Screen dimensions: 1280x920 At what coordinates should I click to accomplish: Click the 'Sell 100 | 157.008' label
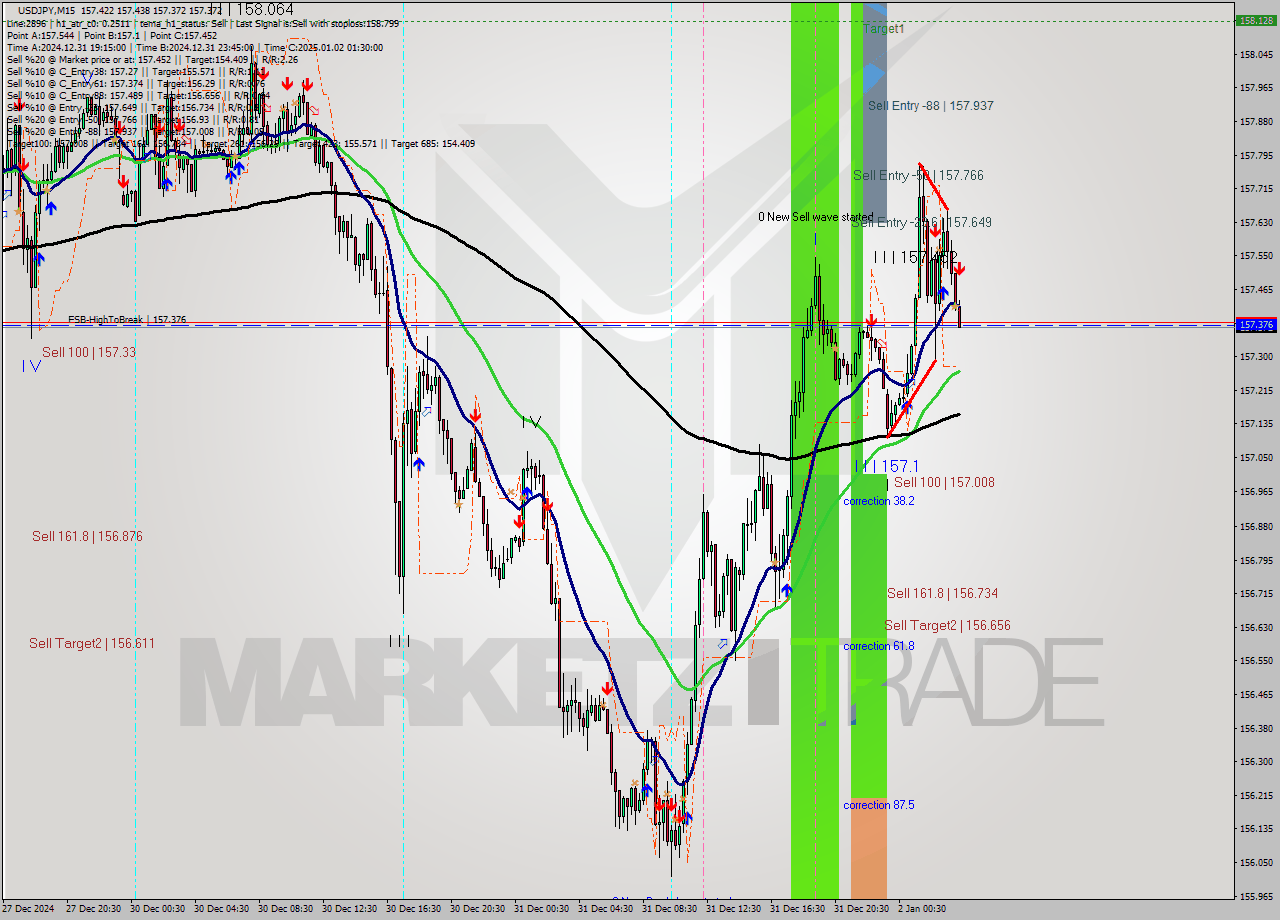coord(944,482)
